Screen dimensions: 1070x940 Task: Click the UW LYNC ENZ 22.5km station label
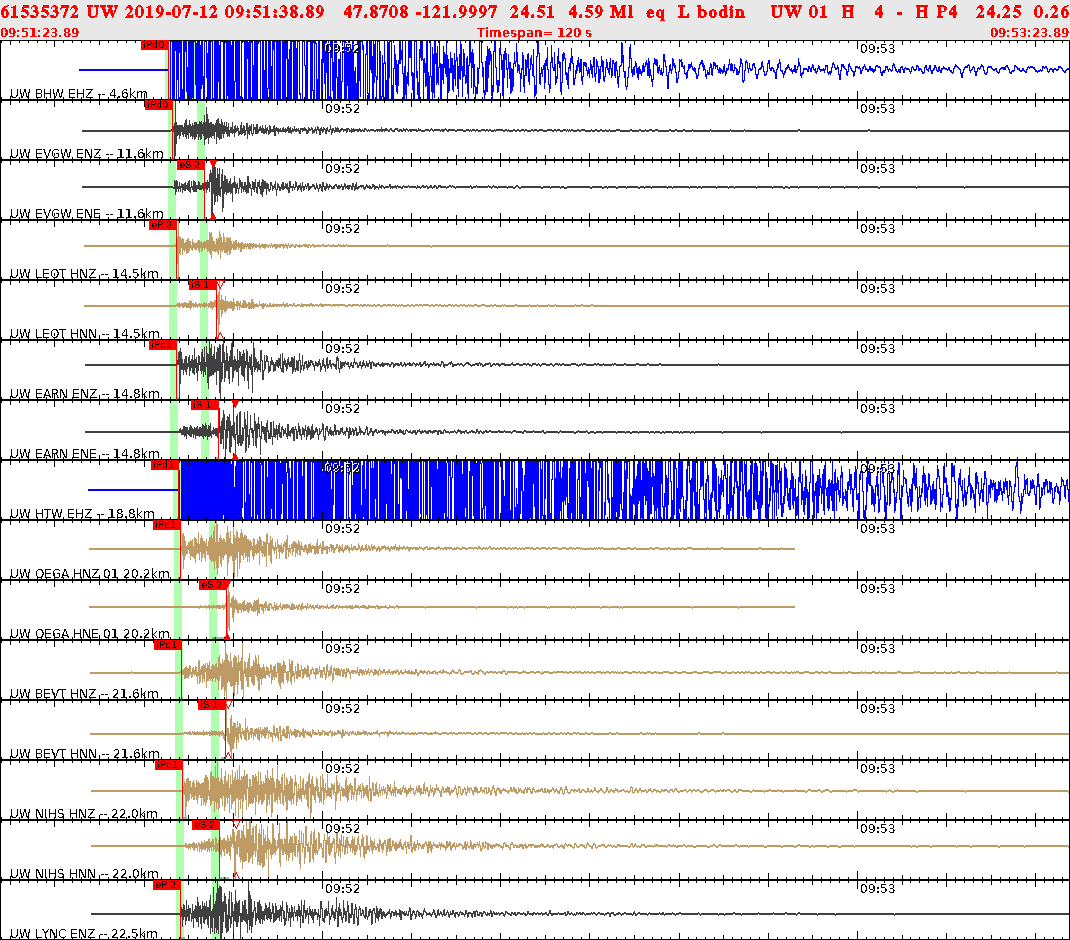(x=84, y=933)
